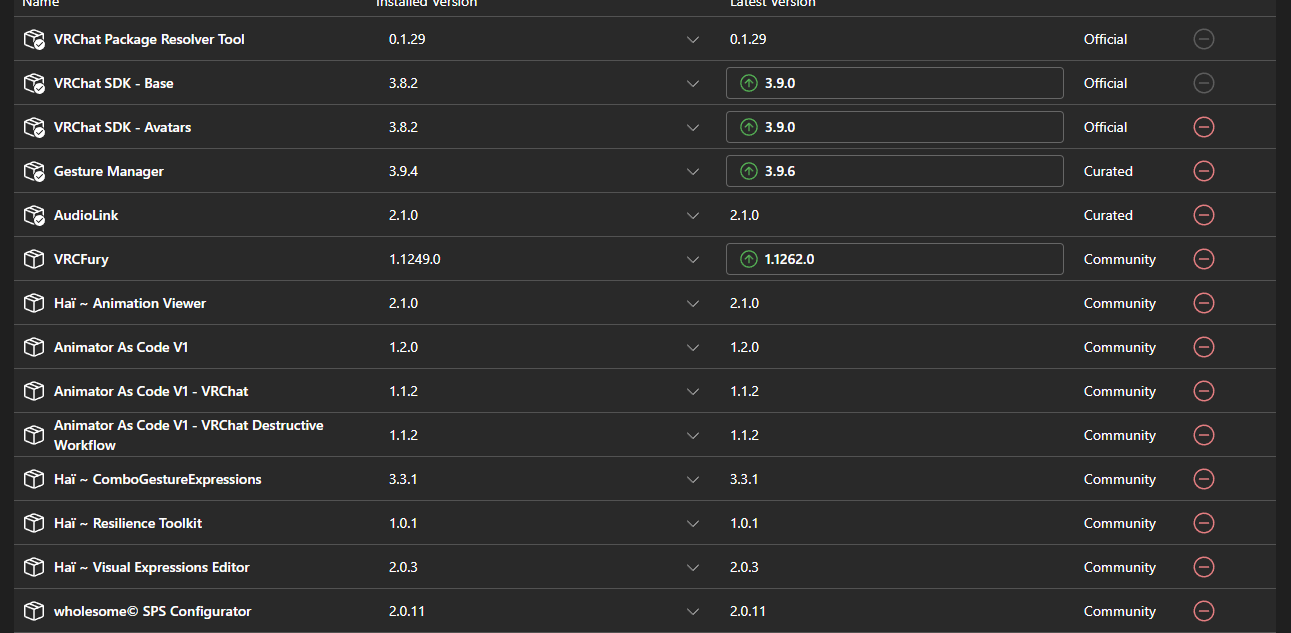Open VRCFury installed version dropdown
Image resolution: width=1291 pixels, height=633 pixels.
pos(693,259)
